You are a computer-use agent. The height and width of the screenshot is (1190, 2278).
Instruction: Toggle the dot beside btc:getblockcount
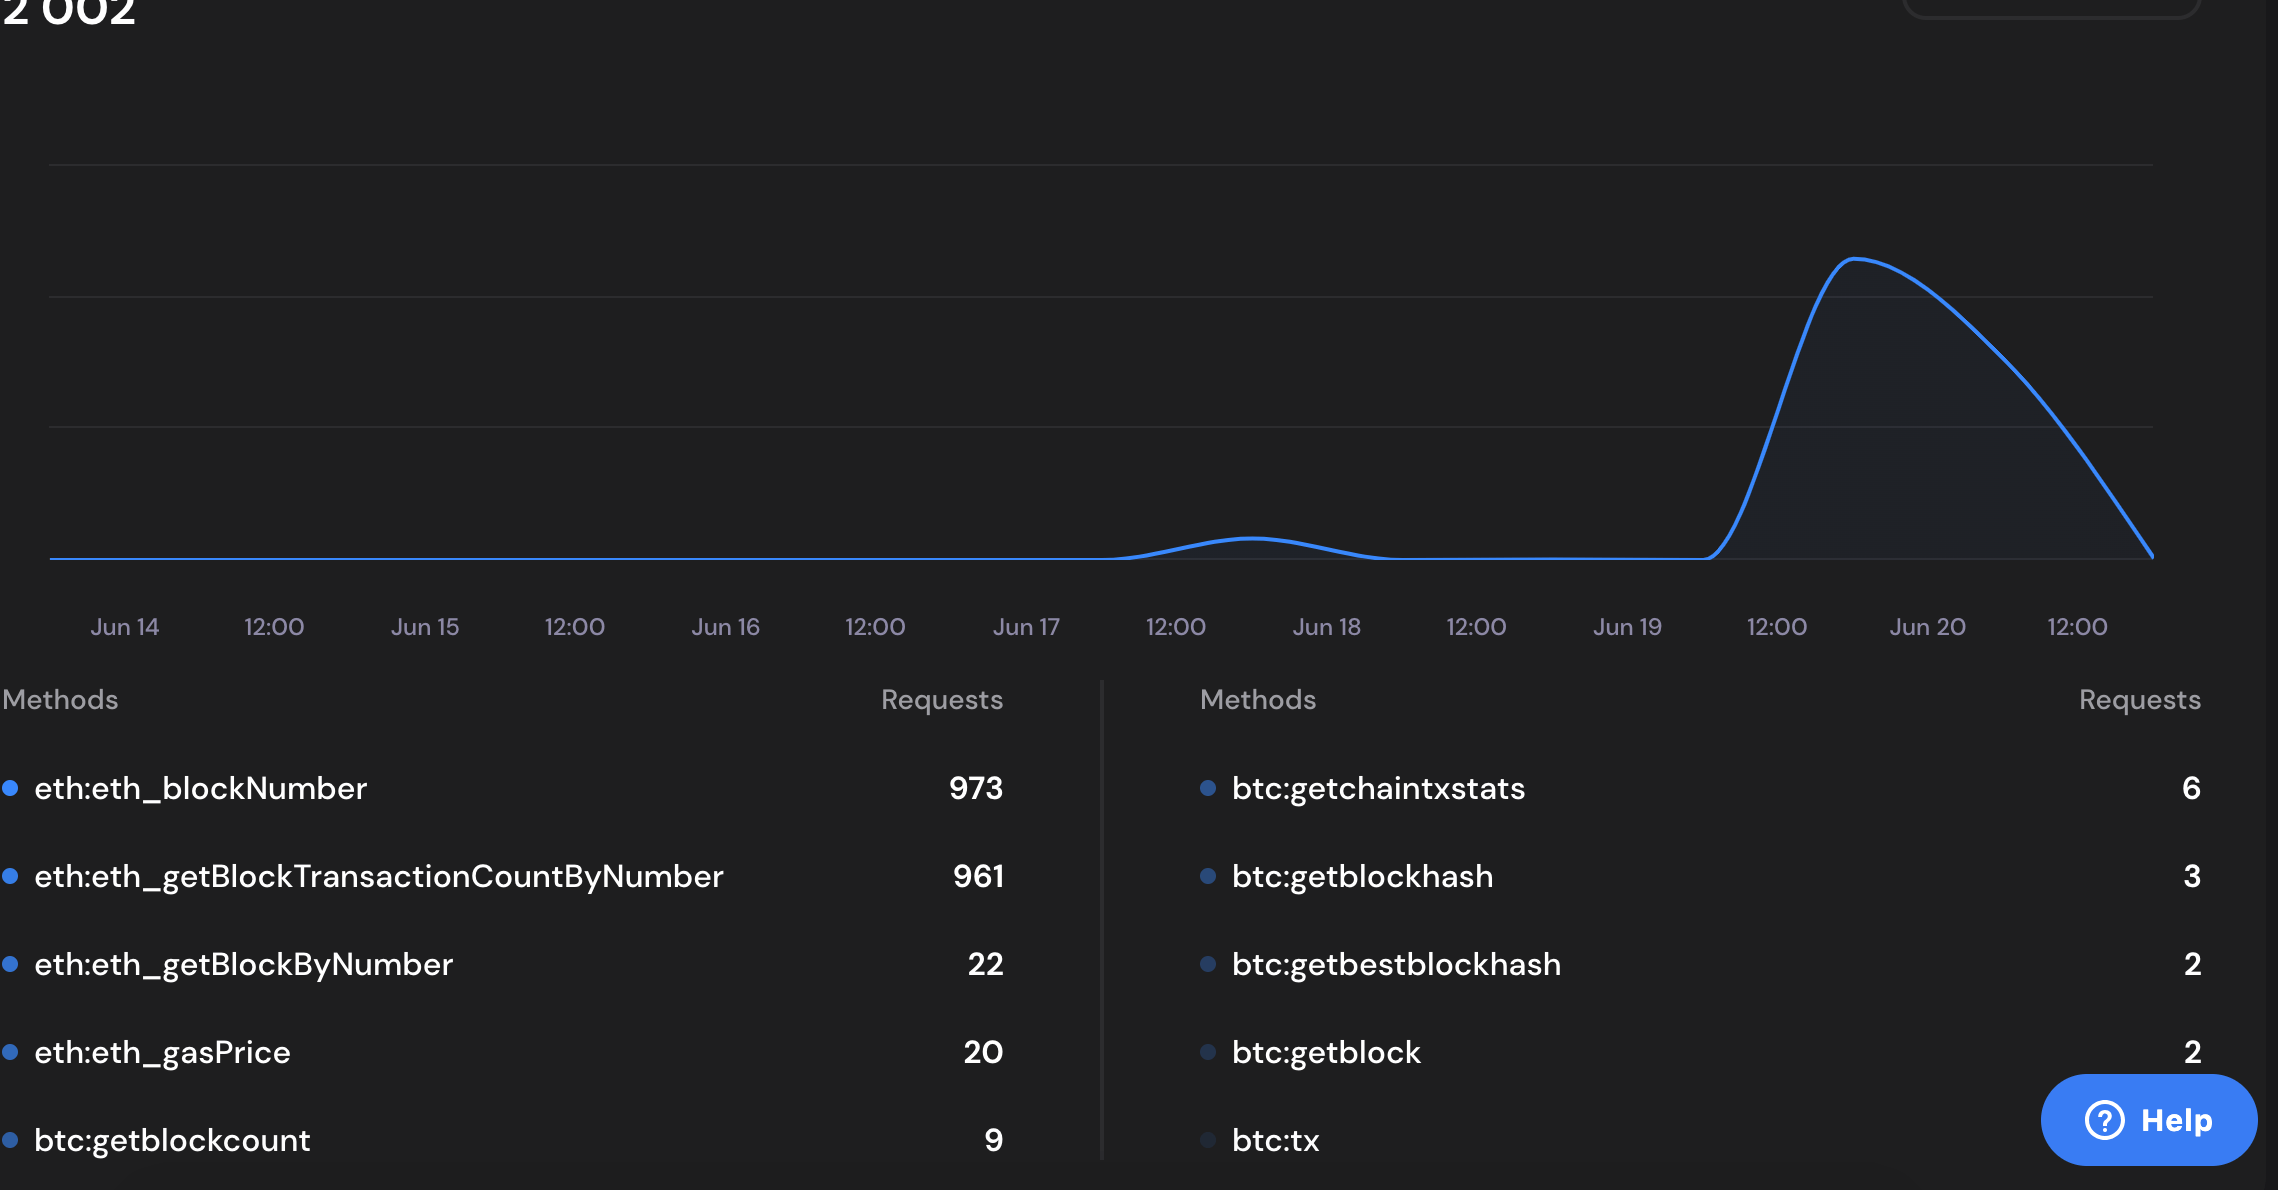[11, 1141]
